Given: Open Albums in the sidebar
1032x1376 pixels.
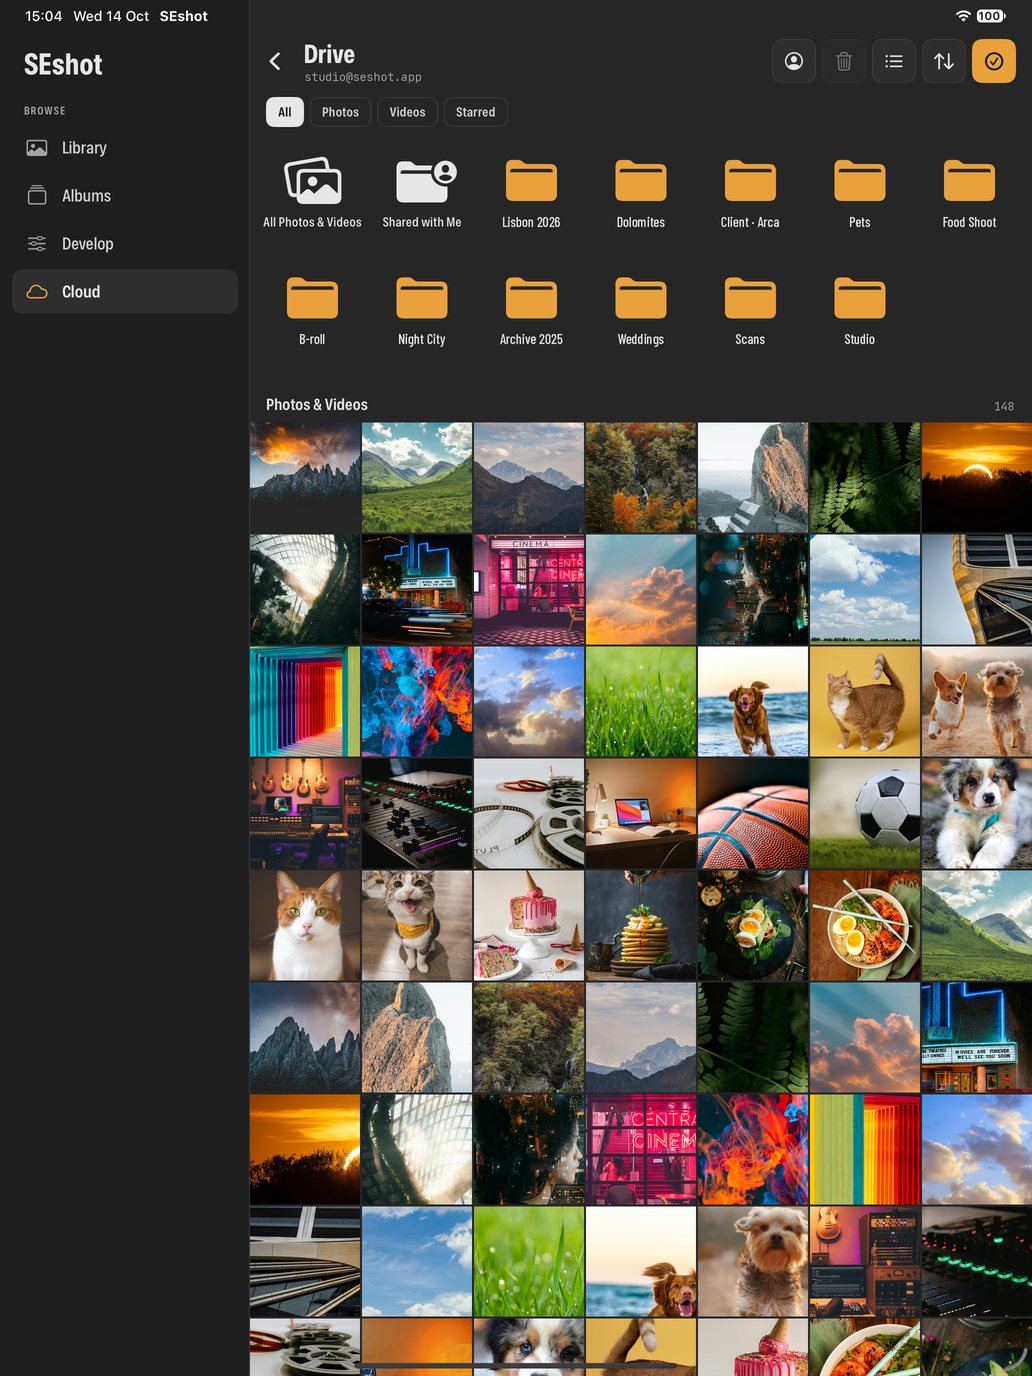Looking at the screenshot, I should tap(125, 196).
